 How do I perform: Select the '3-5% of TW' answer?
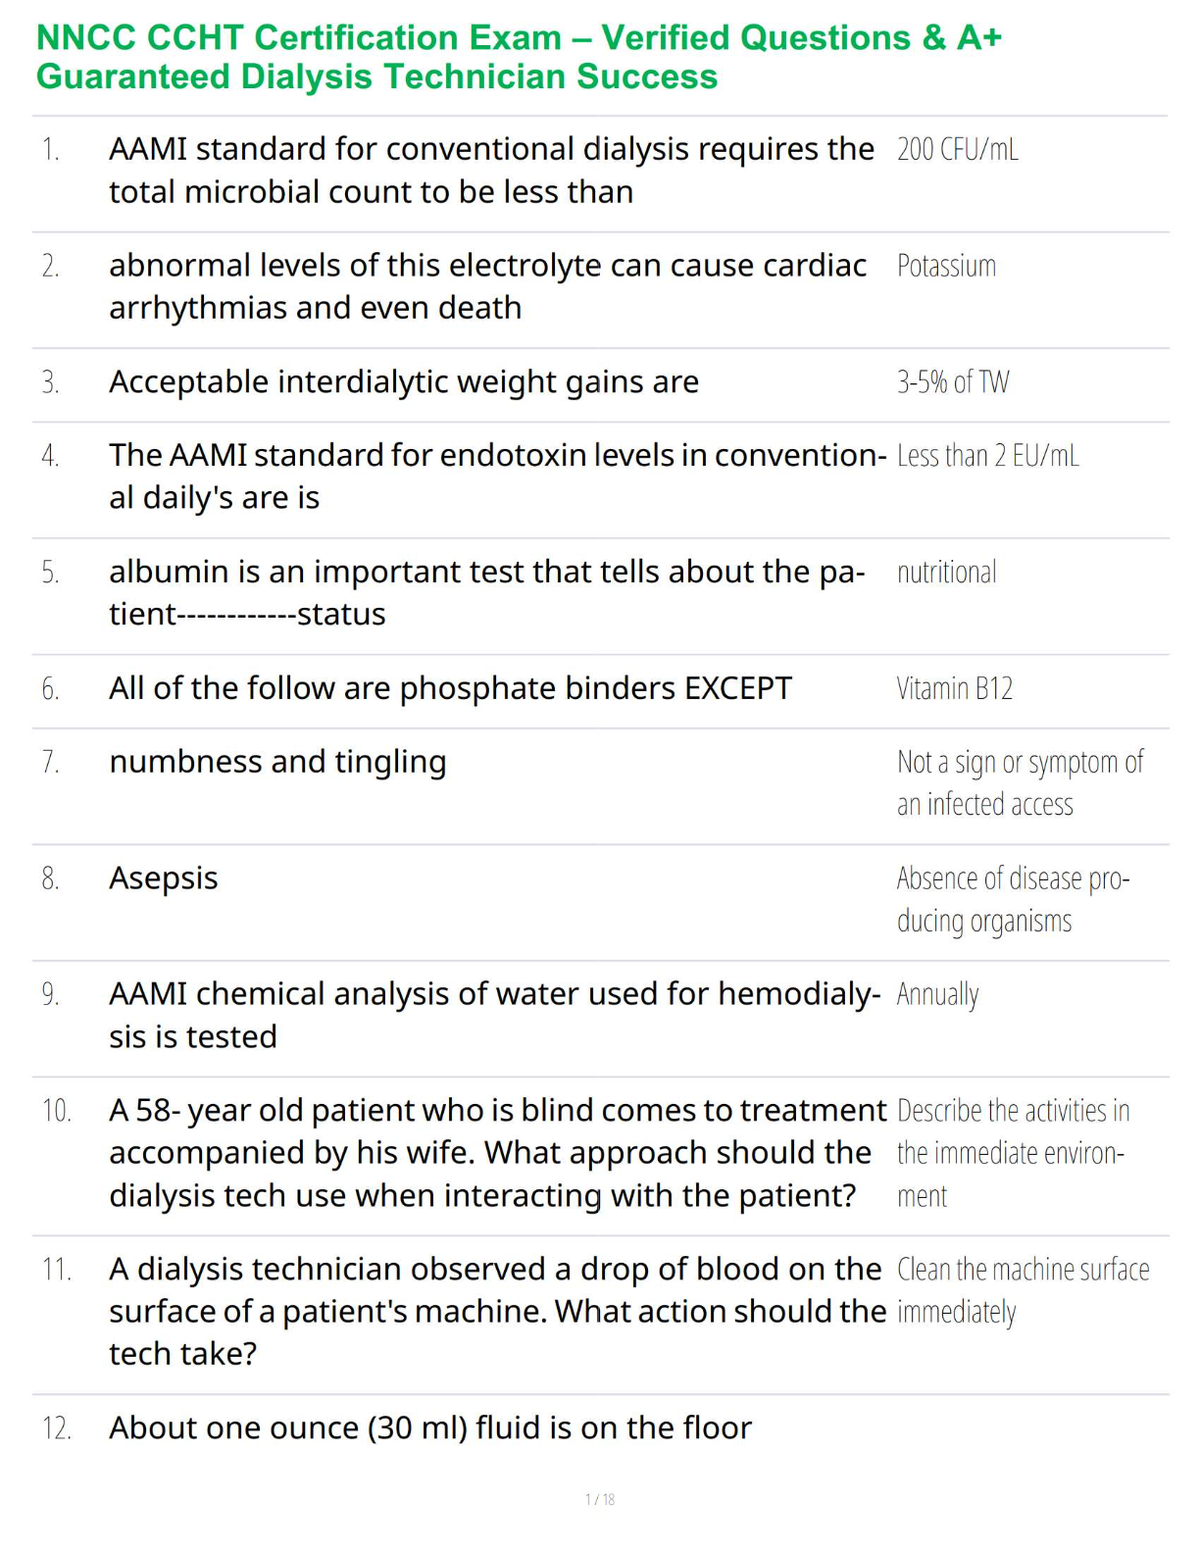(x=953, y=382)
